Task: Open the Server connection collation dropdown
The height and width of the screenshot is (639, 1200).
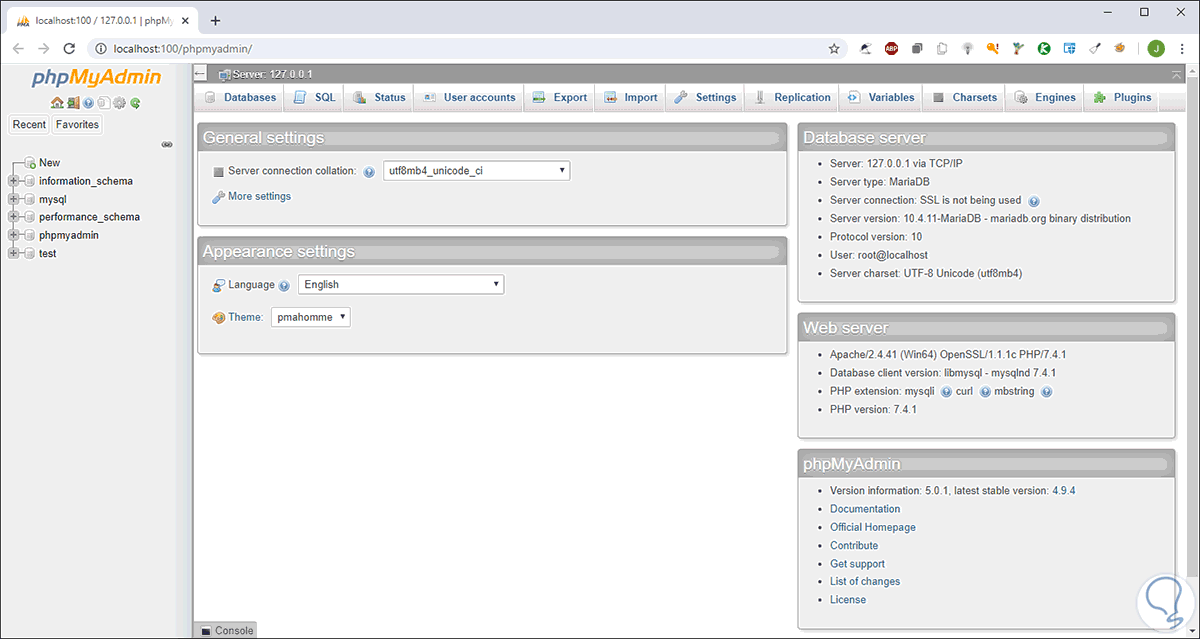Action: 477,171
